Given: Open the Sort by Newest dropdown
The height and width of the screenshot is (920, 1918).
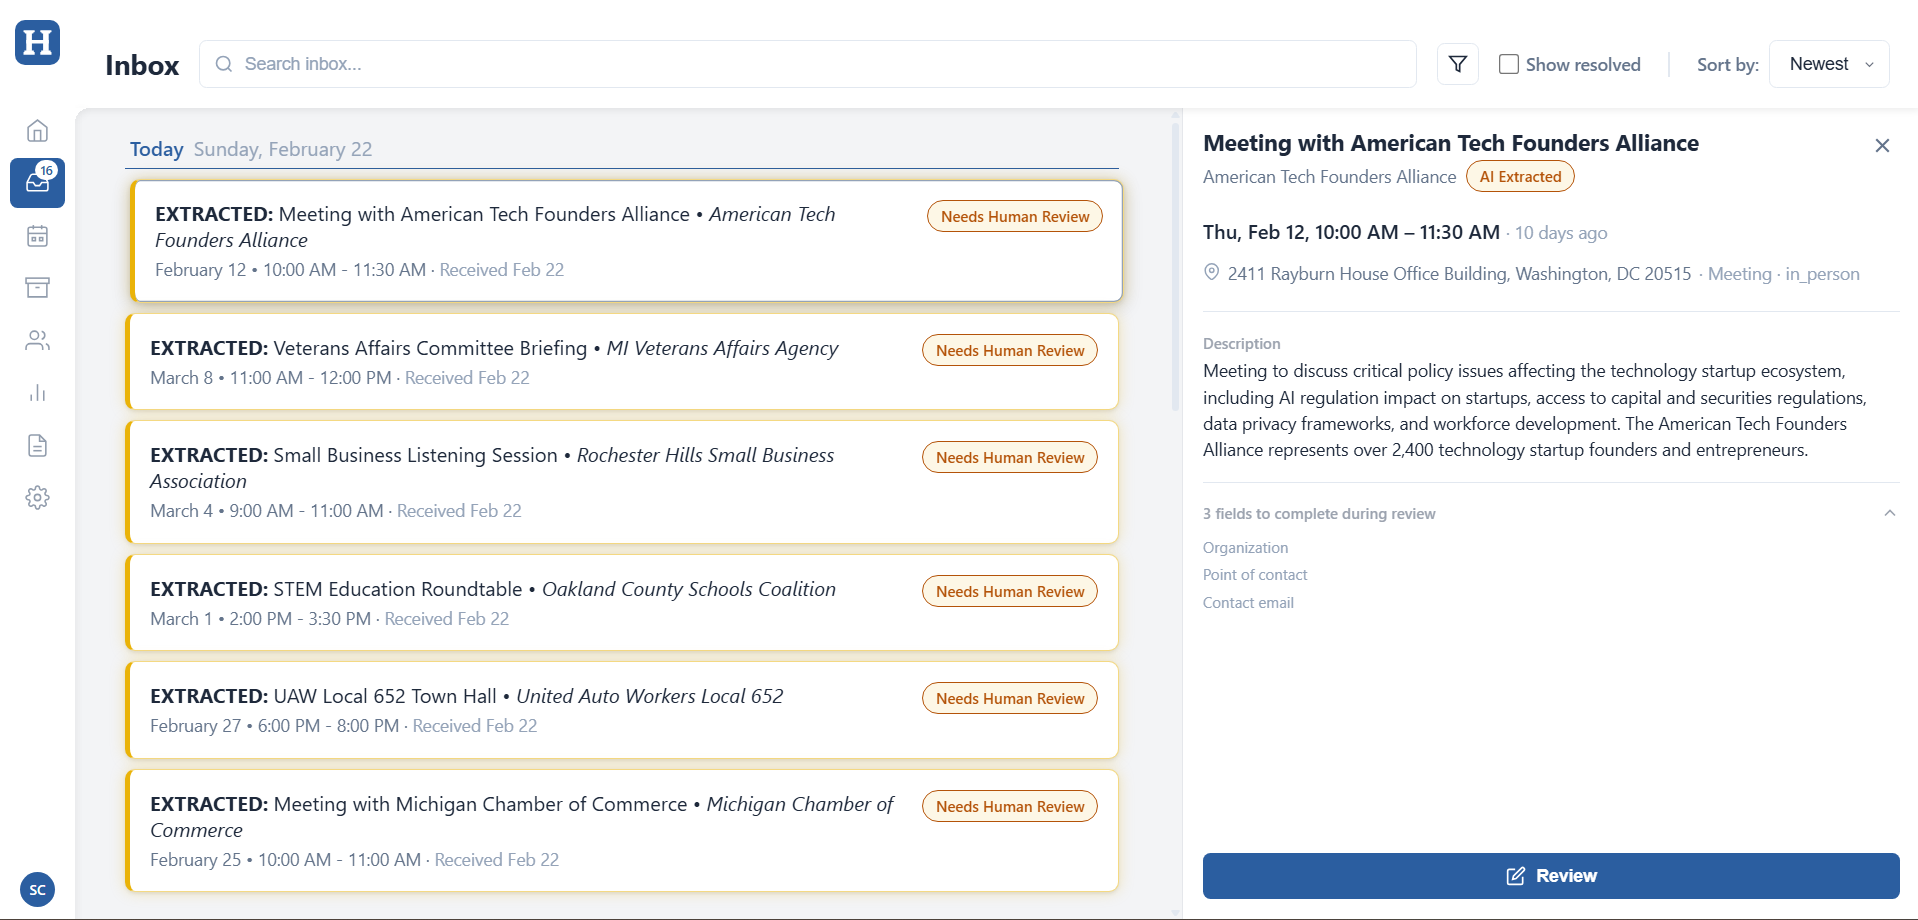Looking at the screenshot, I should point(1828,64).
